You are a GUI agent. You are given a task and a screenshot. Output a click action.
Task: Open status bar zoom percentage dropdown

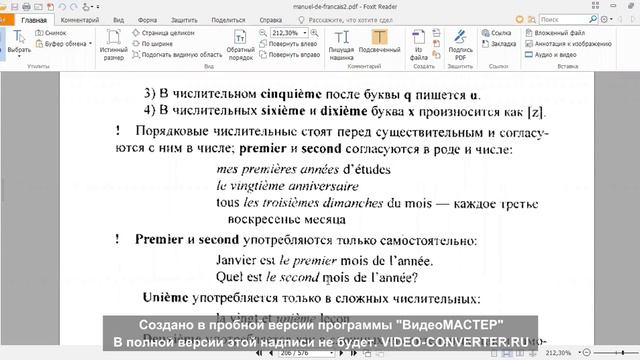[x=580, y=353]
